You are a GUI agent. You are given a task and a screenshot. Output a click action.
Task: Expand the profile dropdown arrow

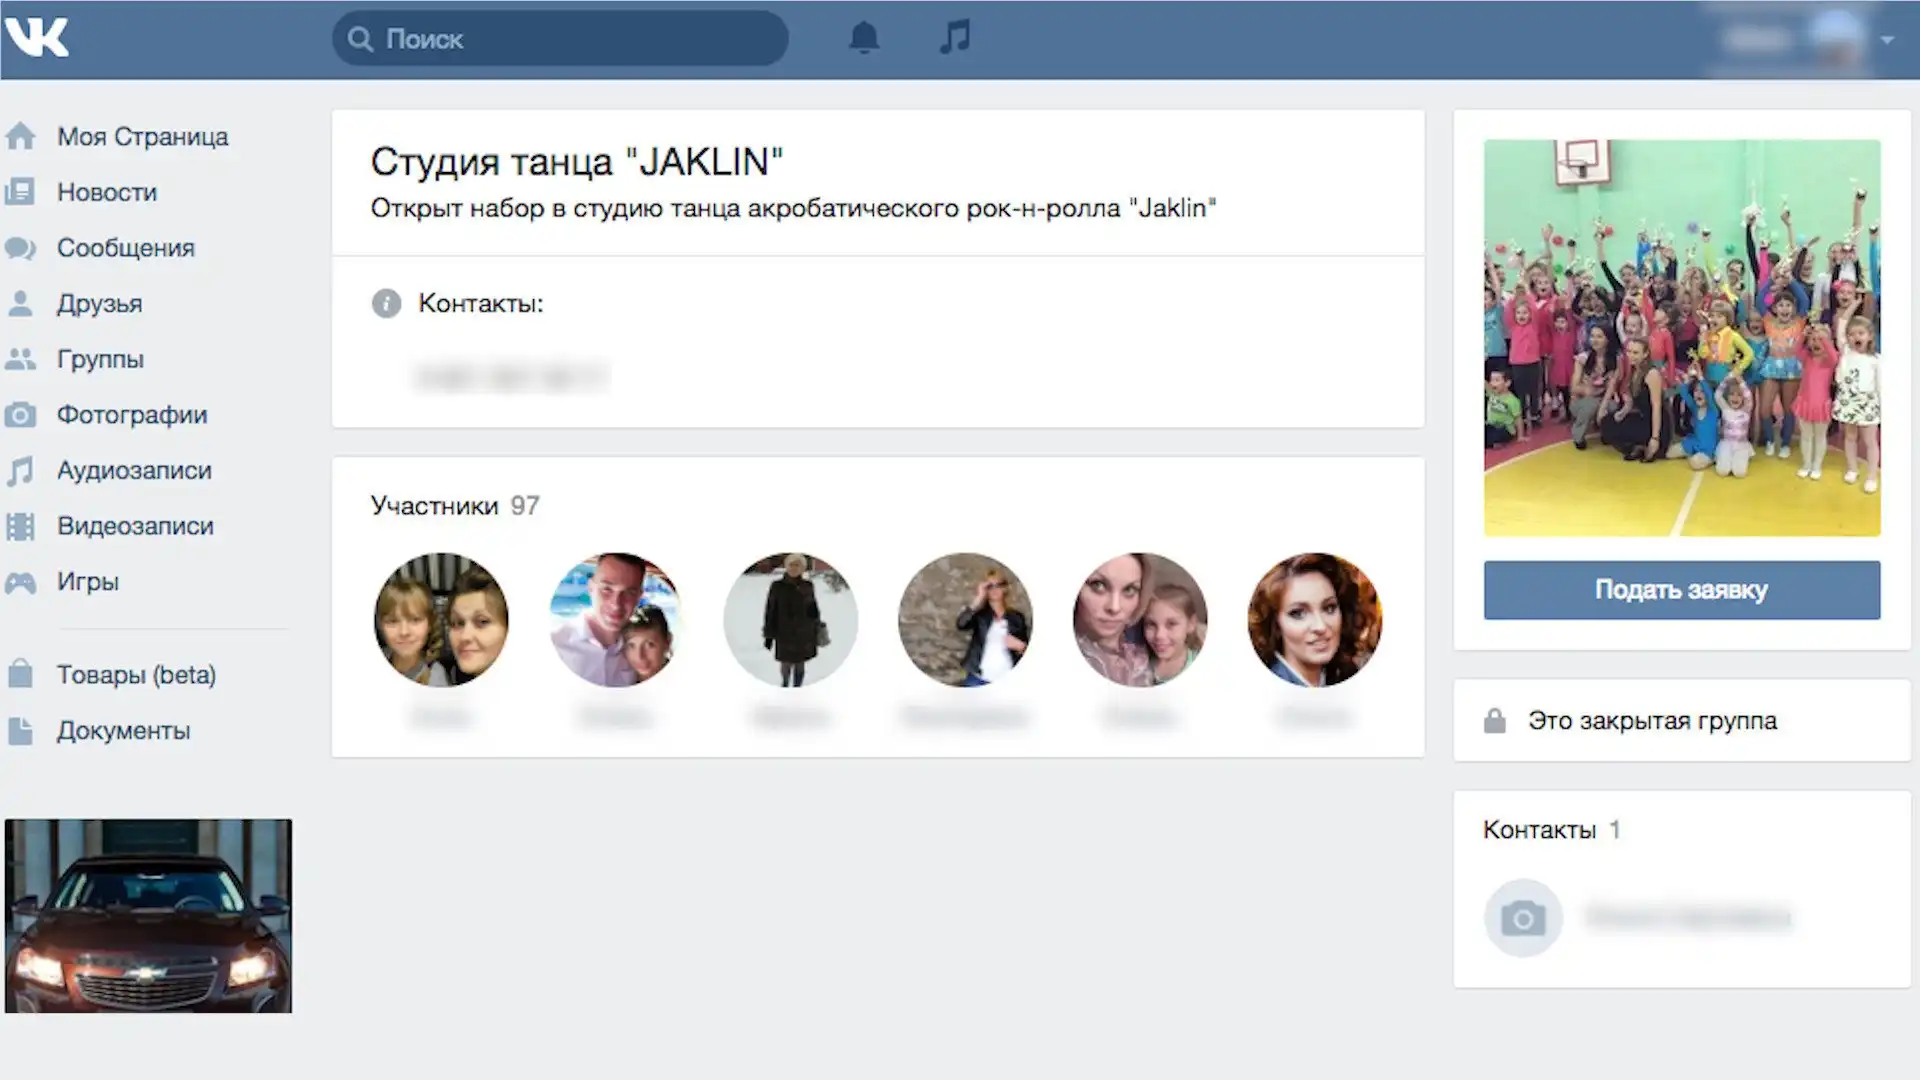(1887, 40)
